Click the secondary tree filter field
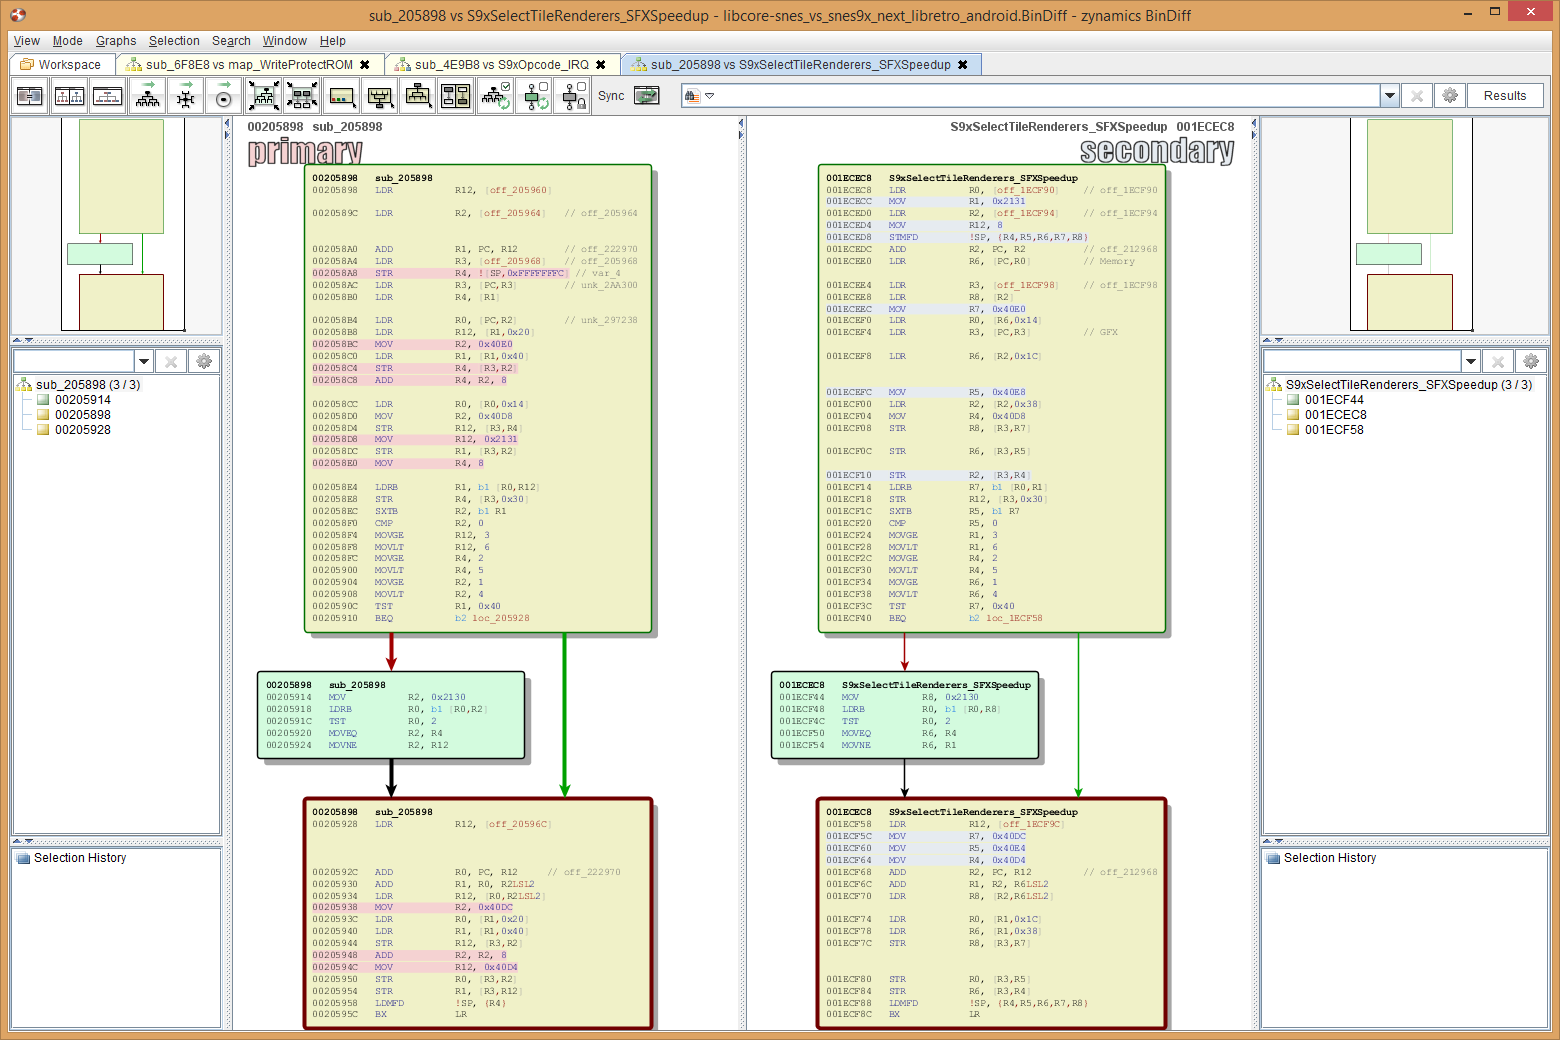The height and width of the screenshot is (1040, 1560). coord(1362,361)
